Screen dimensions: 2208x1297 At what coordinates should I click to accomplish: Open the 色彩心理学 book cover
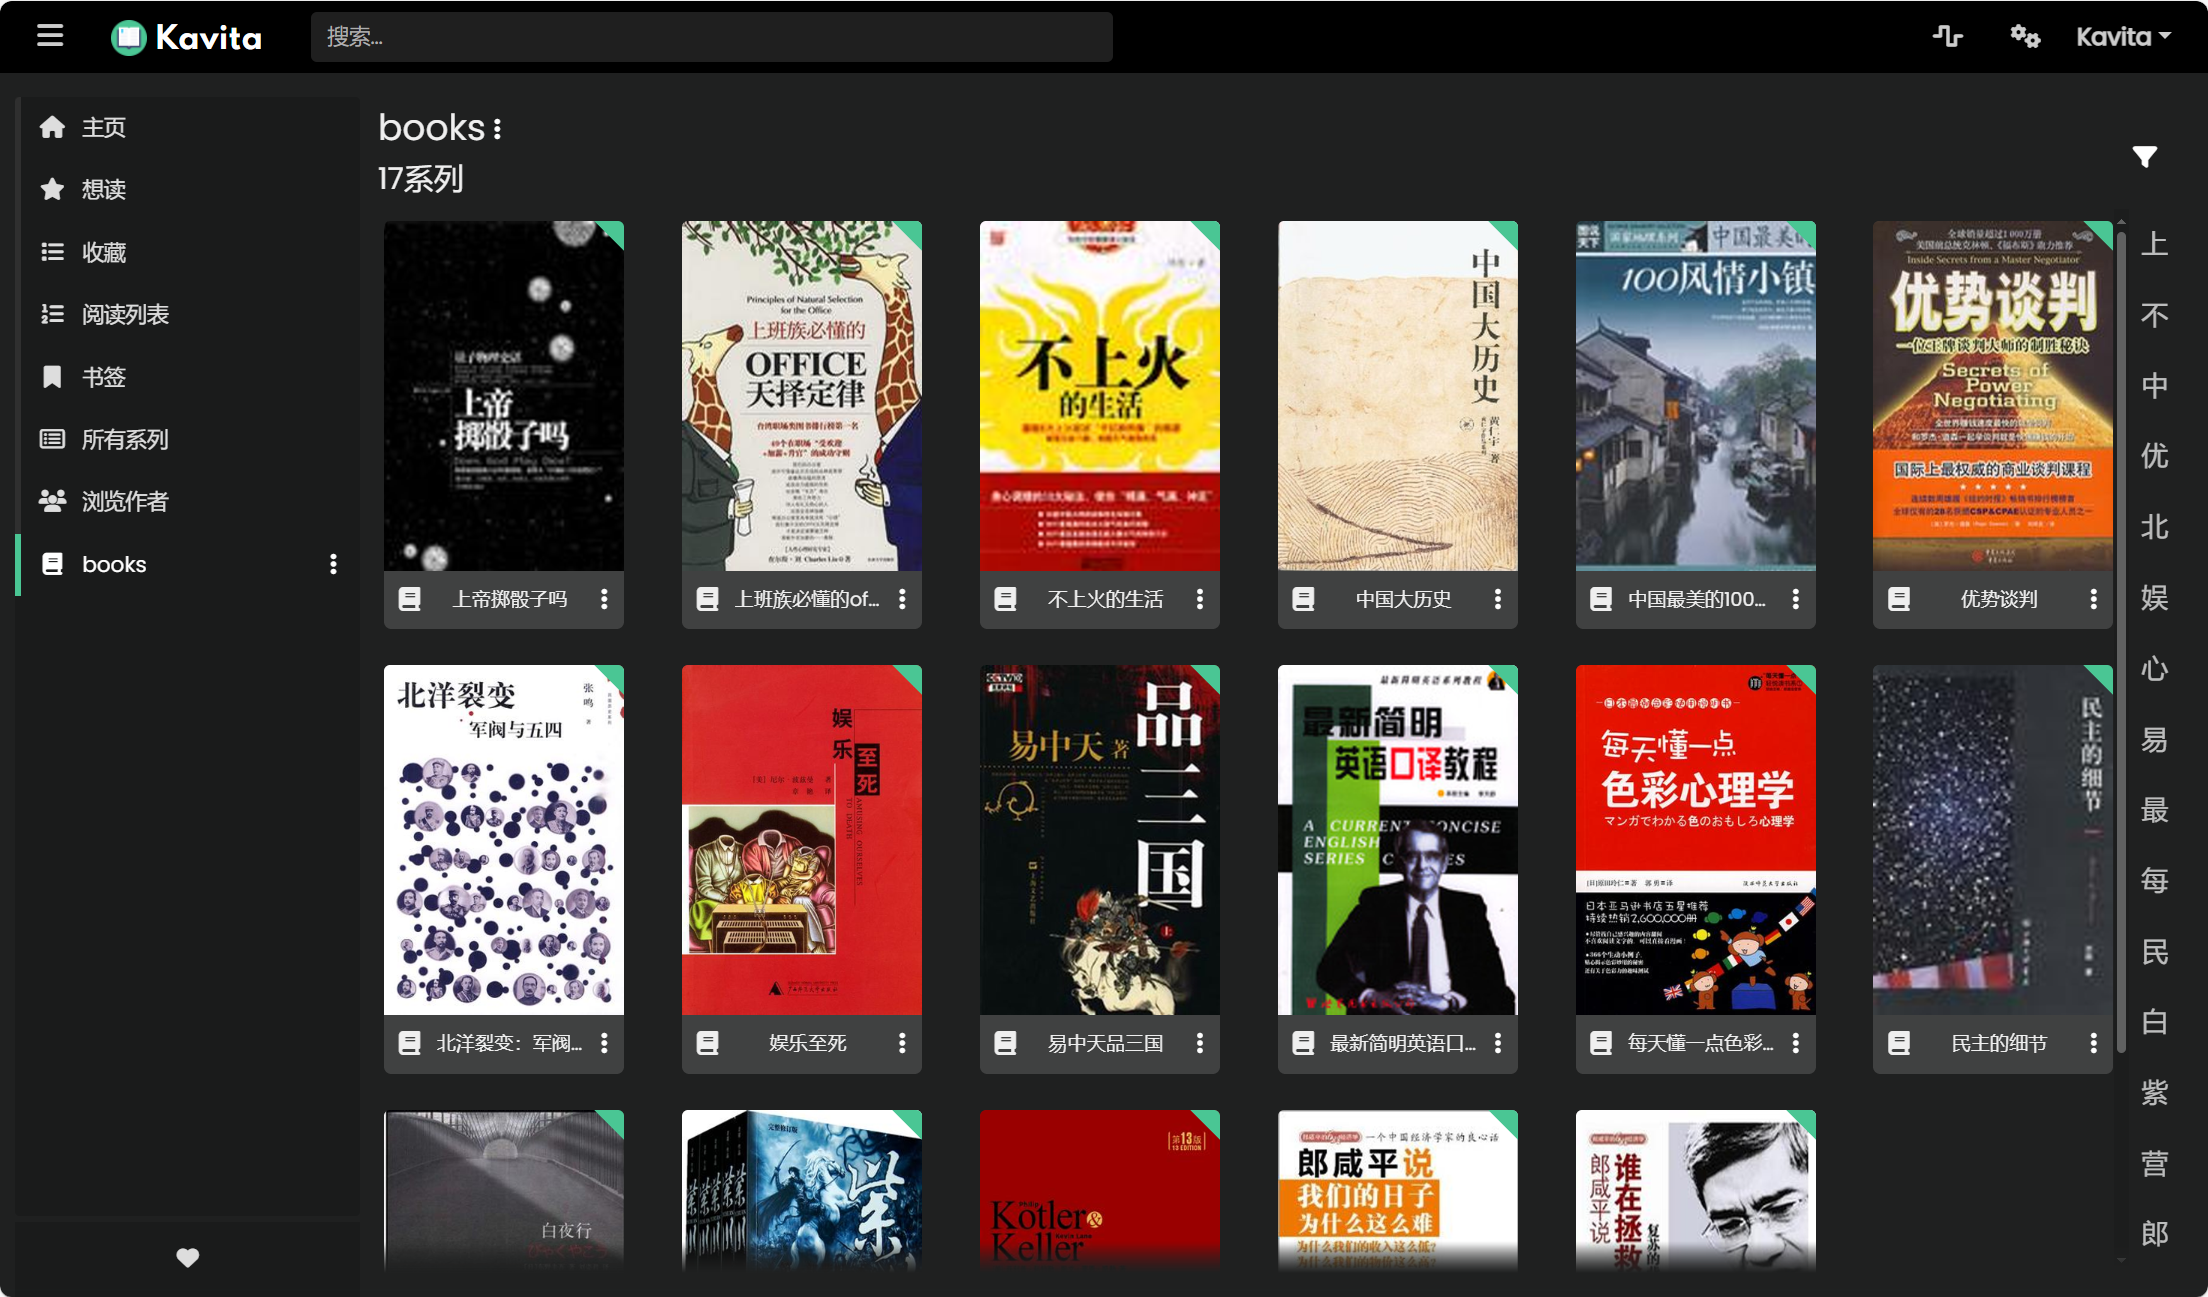[x=1695, y=840]
